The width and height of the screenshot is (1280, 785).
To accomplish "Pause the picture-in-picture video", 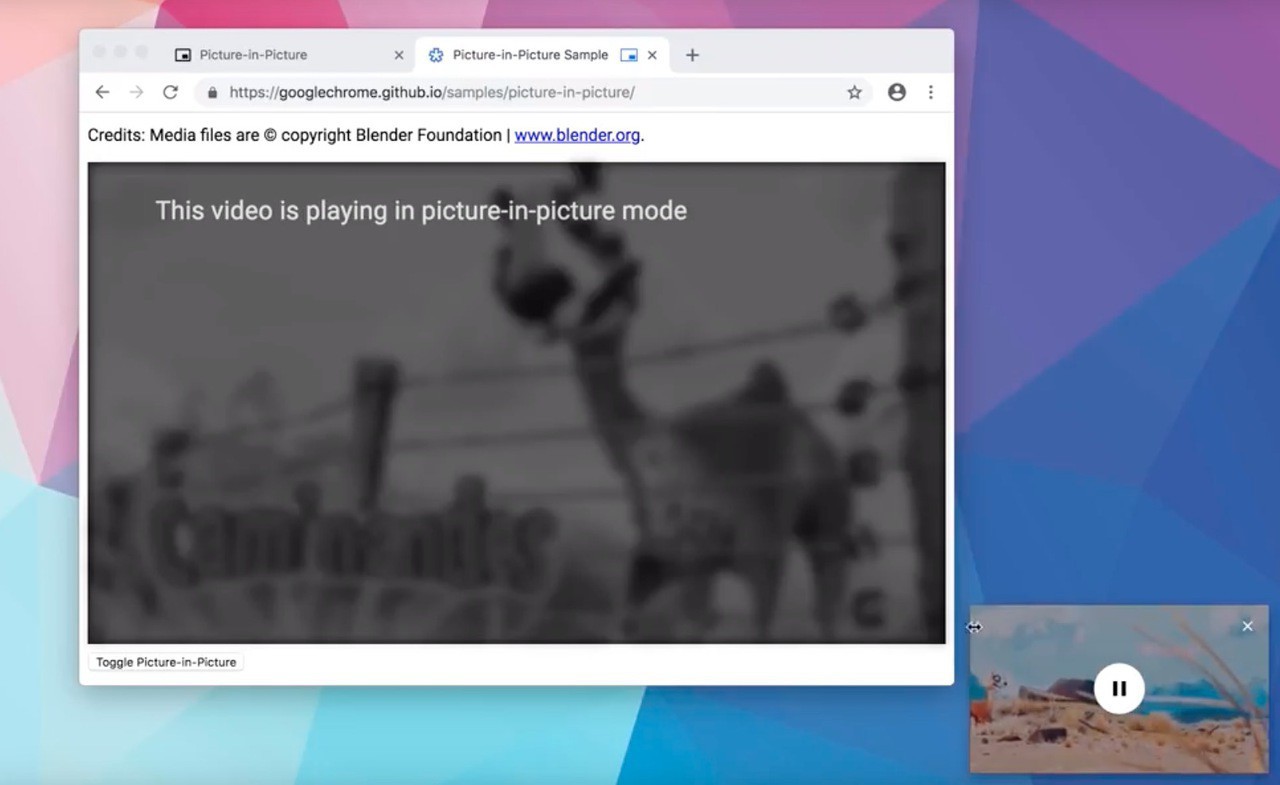I will click(1119, 688).
